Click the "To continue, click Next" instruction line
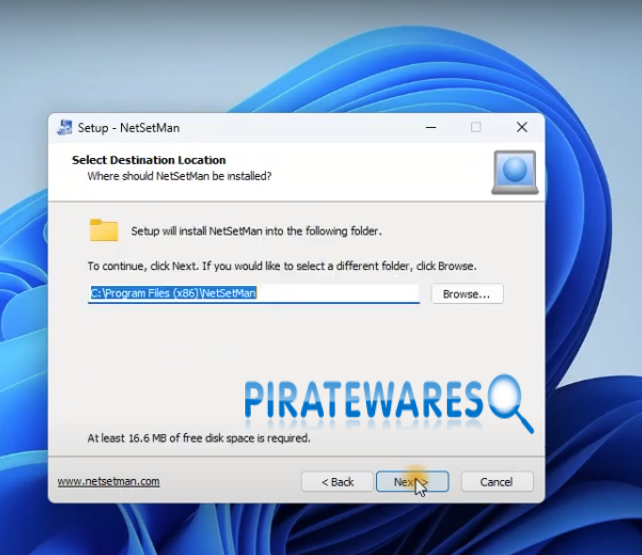 pos(282,267)
